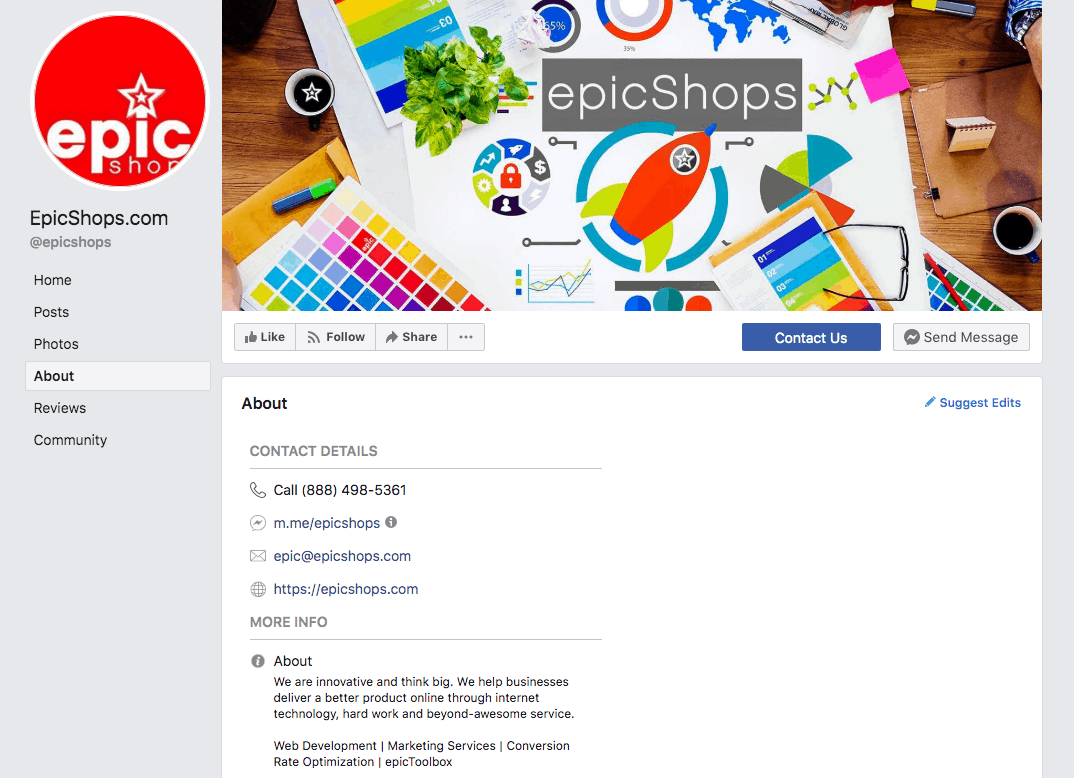Click the blue Contact Us button
This screenshot has height=778, width=1074.
click(811, 338)
